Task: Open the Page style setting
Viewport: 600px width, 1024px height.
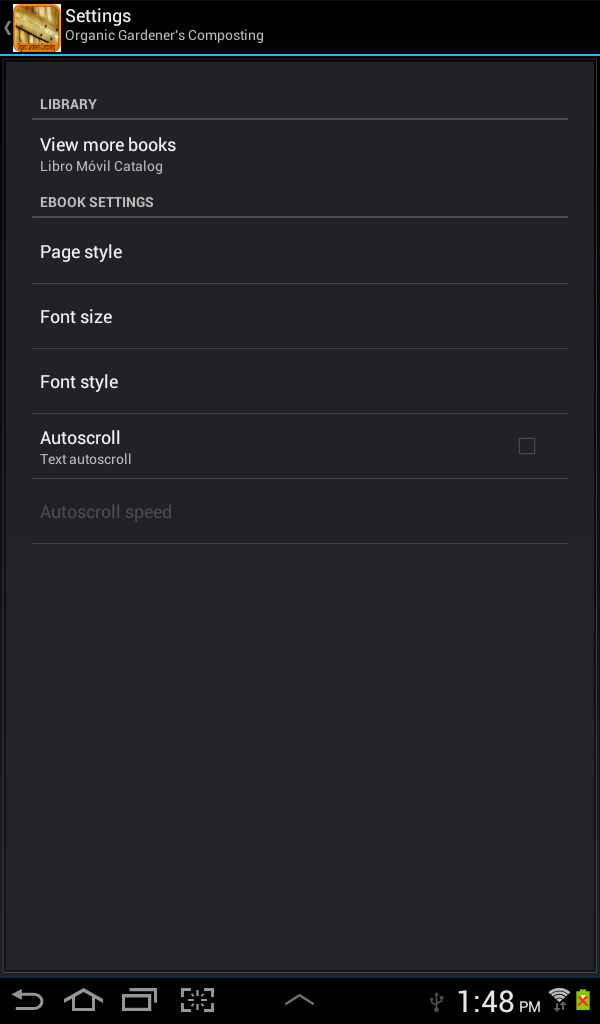Action: click(81, 252)
